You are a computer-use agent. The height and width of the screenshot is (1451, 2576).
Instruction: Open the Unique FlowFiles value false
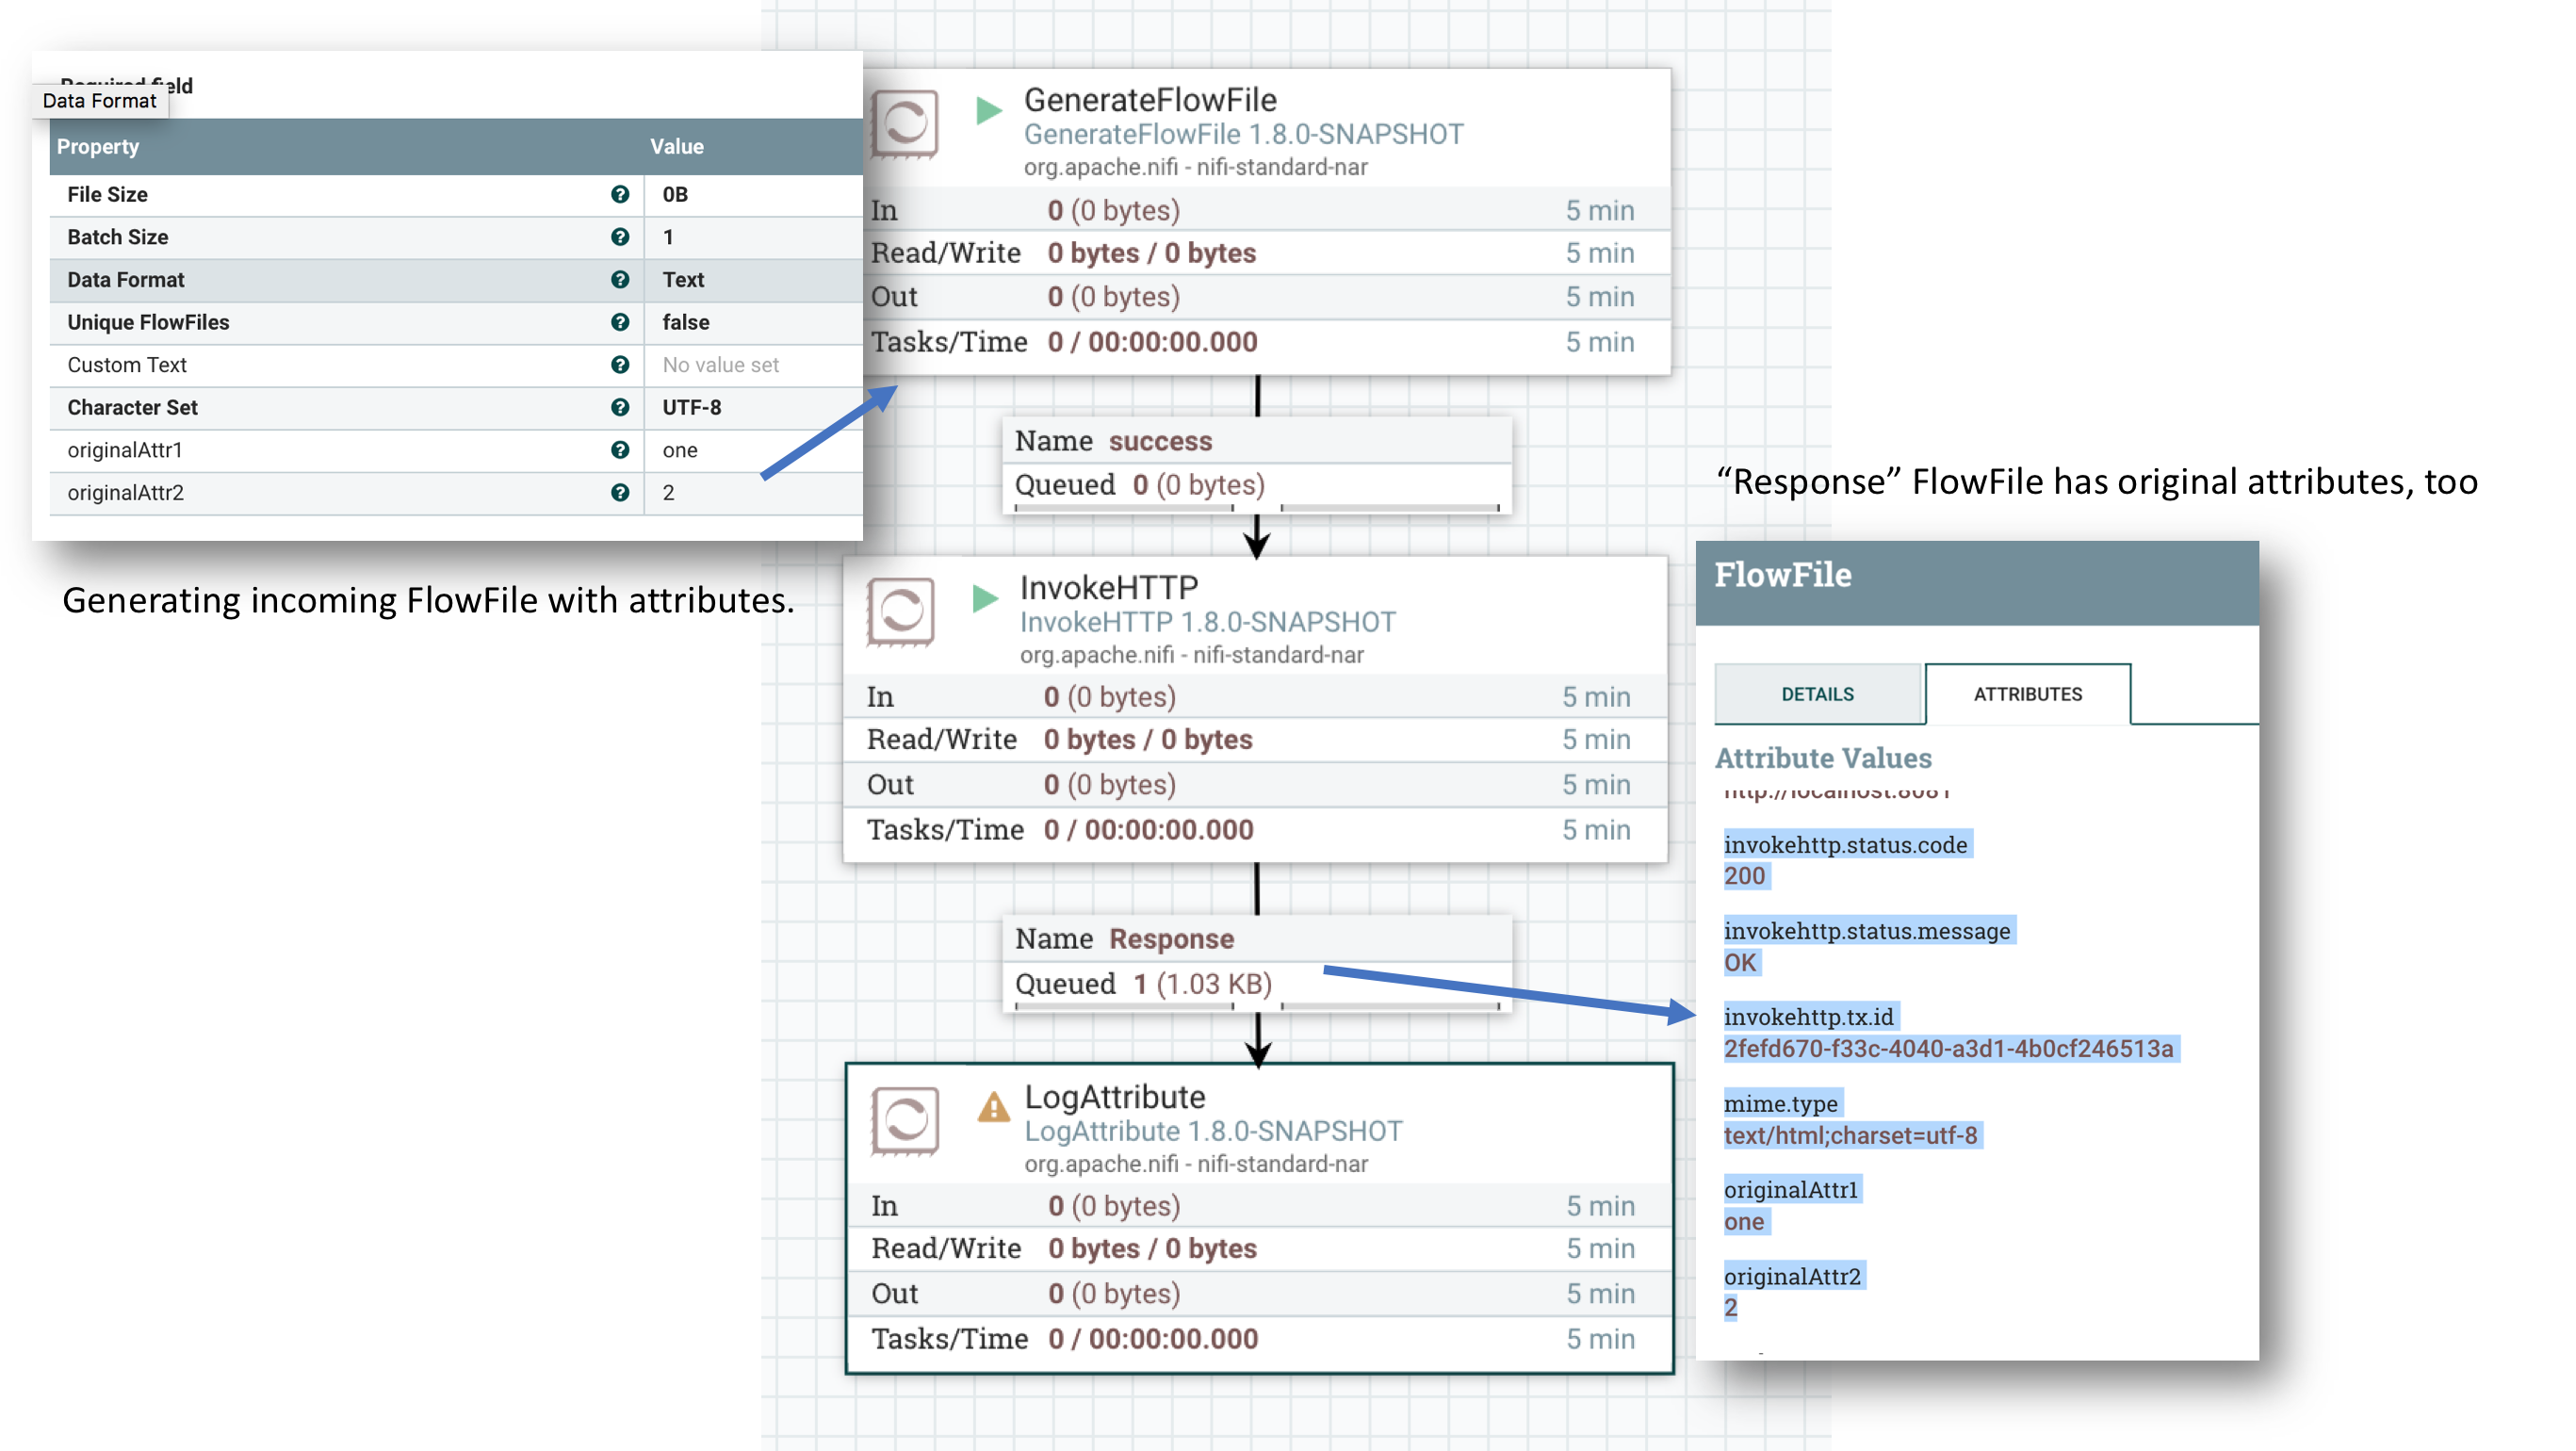686,322
